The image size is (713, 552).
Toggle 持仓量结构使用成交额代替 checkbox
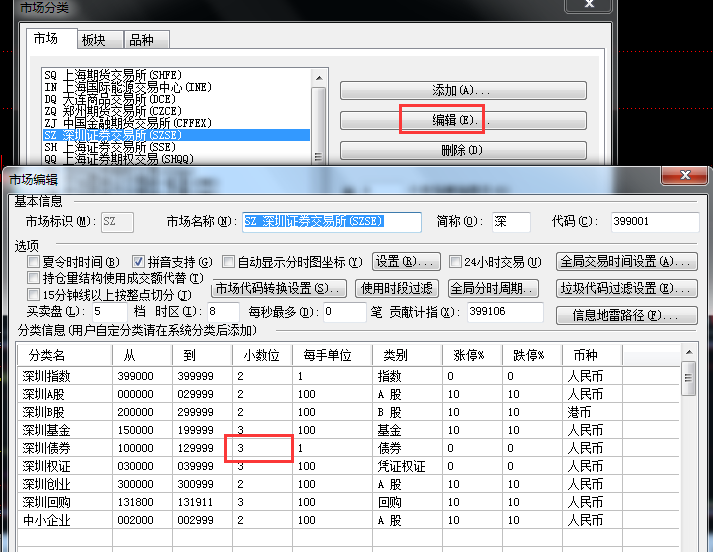coord(33,278)
